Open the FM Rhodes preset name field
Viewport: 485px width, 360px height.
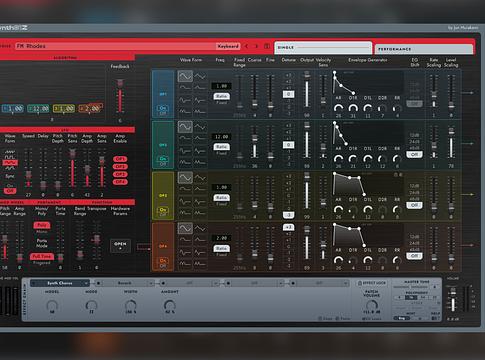pyautogui.click(x=115, y=46)
